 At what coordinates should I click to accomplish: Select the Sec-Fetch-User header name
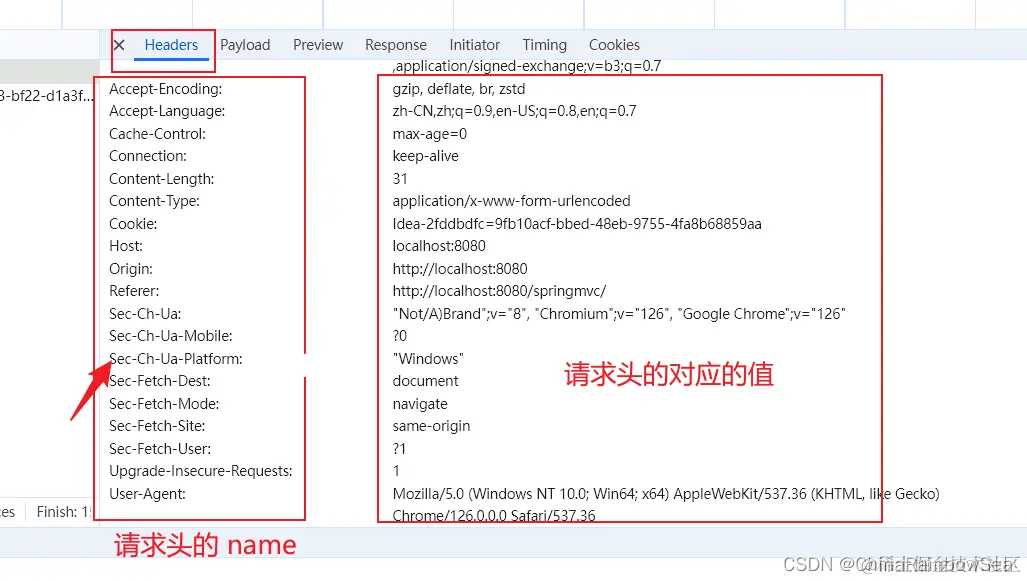(160, 449)
